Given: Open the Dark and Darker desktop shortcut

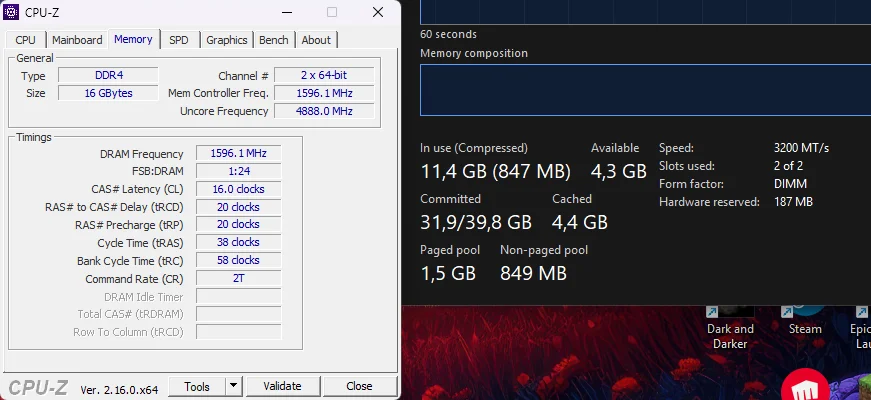Looking at the screenshot, I should (730, 318).
